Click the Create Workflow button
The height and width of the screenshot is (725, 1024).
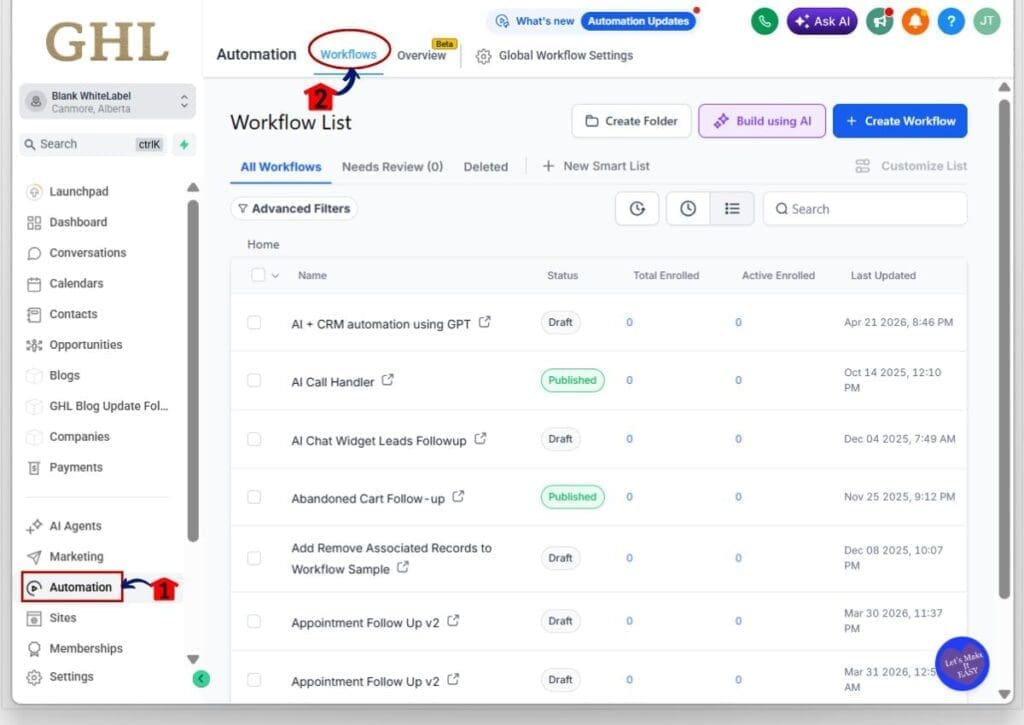[x=899, y=121]
